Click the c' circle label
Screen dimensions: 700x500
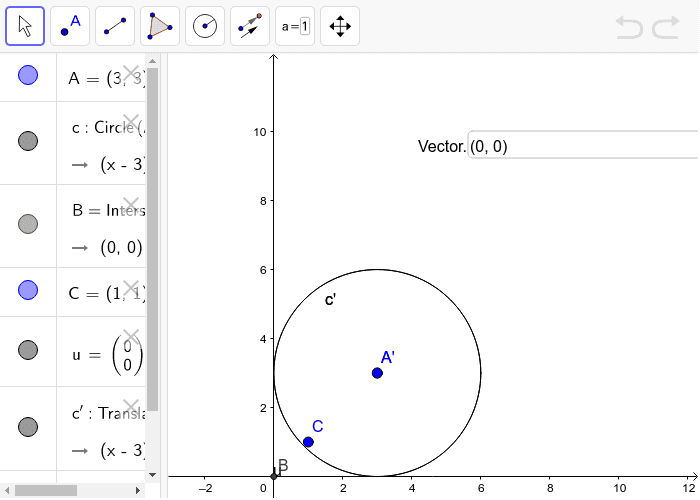(x=330, y=300)
